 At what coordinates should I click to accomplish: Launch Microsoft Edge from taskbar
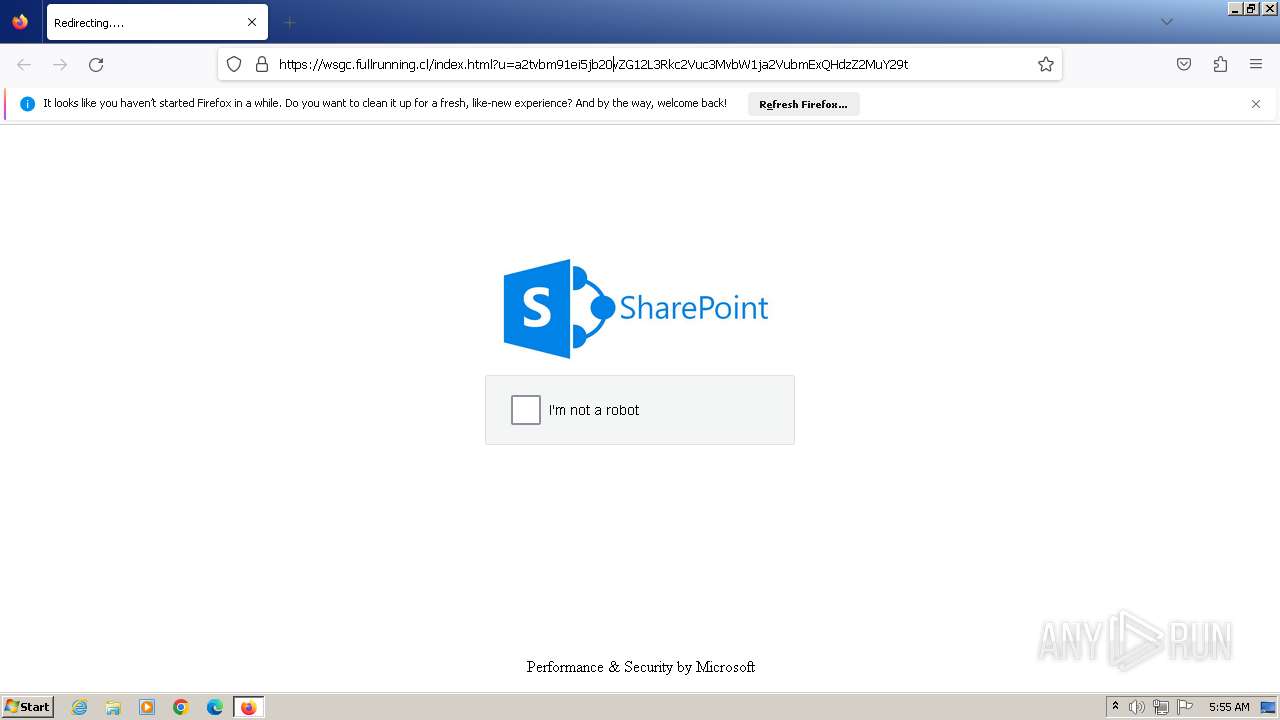[x=215, y=707]
